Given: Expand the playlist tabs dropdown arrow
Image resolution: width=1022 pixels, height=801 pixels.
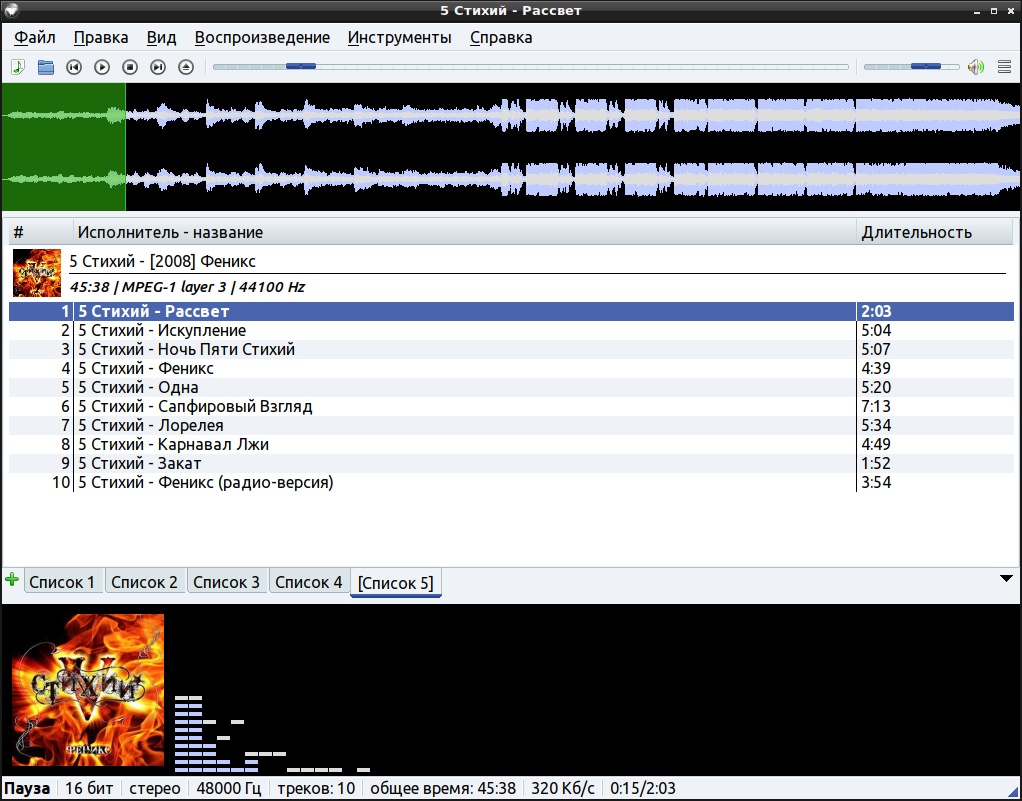Looking at the screenshot, I should pyautogui.click(x=1006, y=578).
